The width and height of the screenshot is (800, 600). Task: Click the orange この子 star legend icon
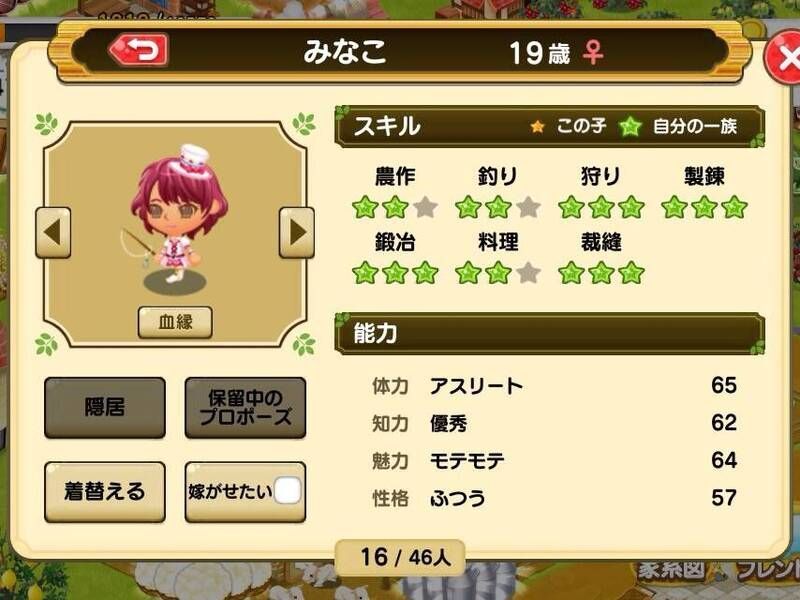pyautogui.click(x=537, y=126)
